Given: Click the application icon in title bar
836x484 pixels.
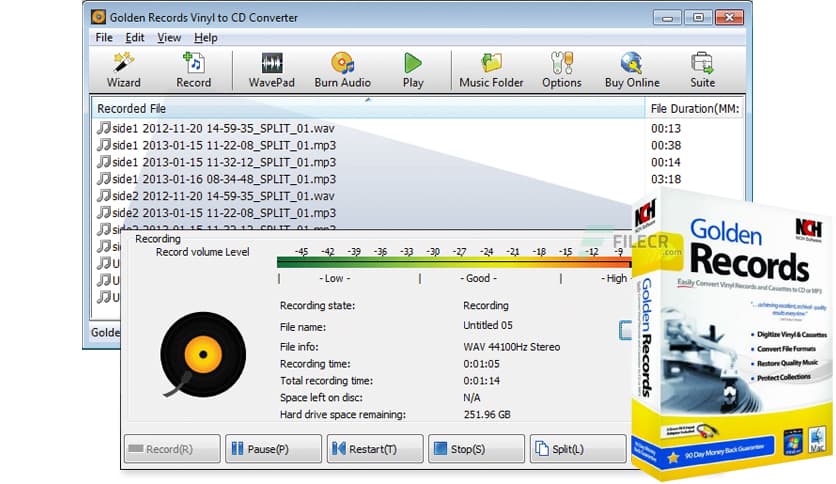Looking at the screenshot, I should [x=98, y=17].
